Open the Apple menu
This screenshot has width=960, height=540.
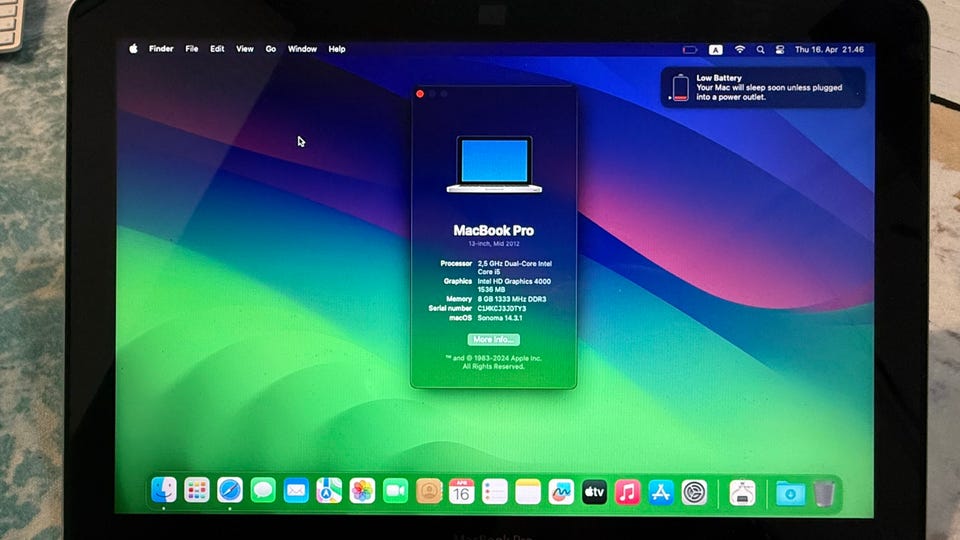pyautogui.click(x=133, y=49)
